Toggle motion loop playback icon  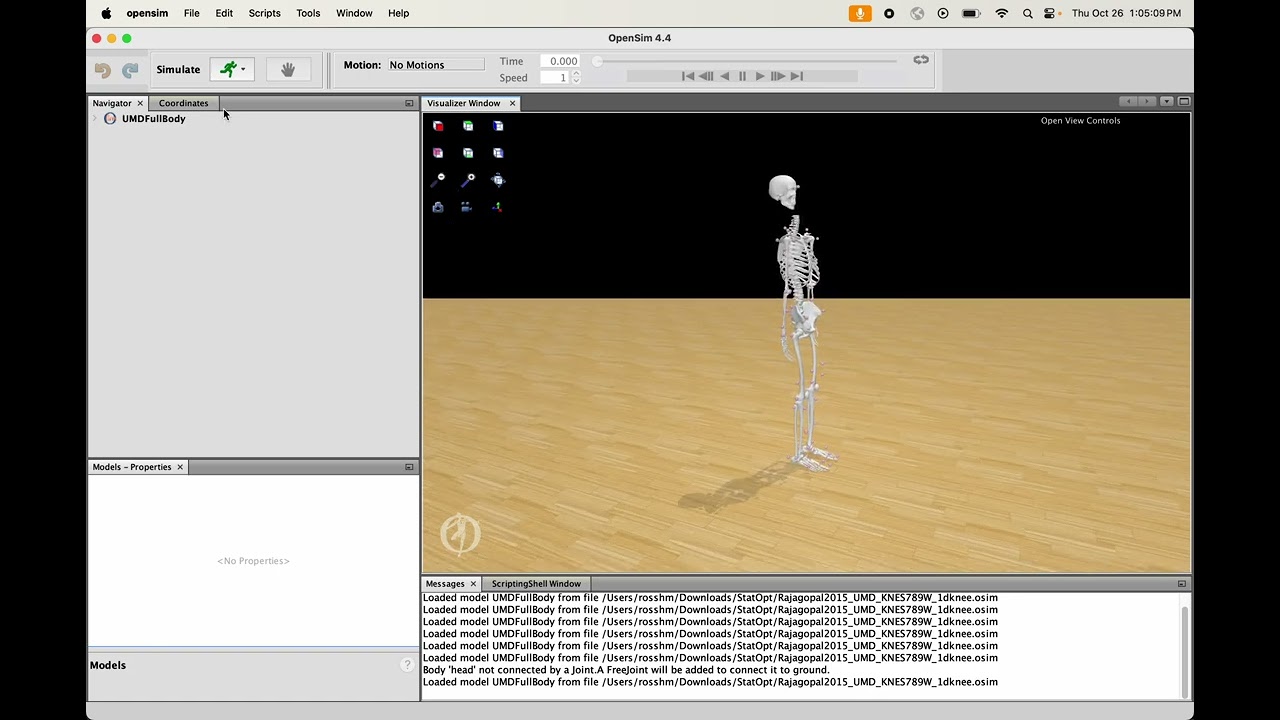(x=921, y=60)
